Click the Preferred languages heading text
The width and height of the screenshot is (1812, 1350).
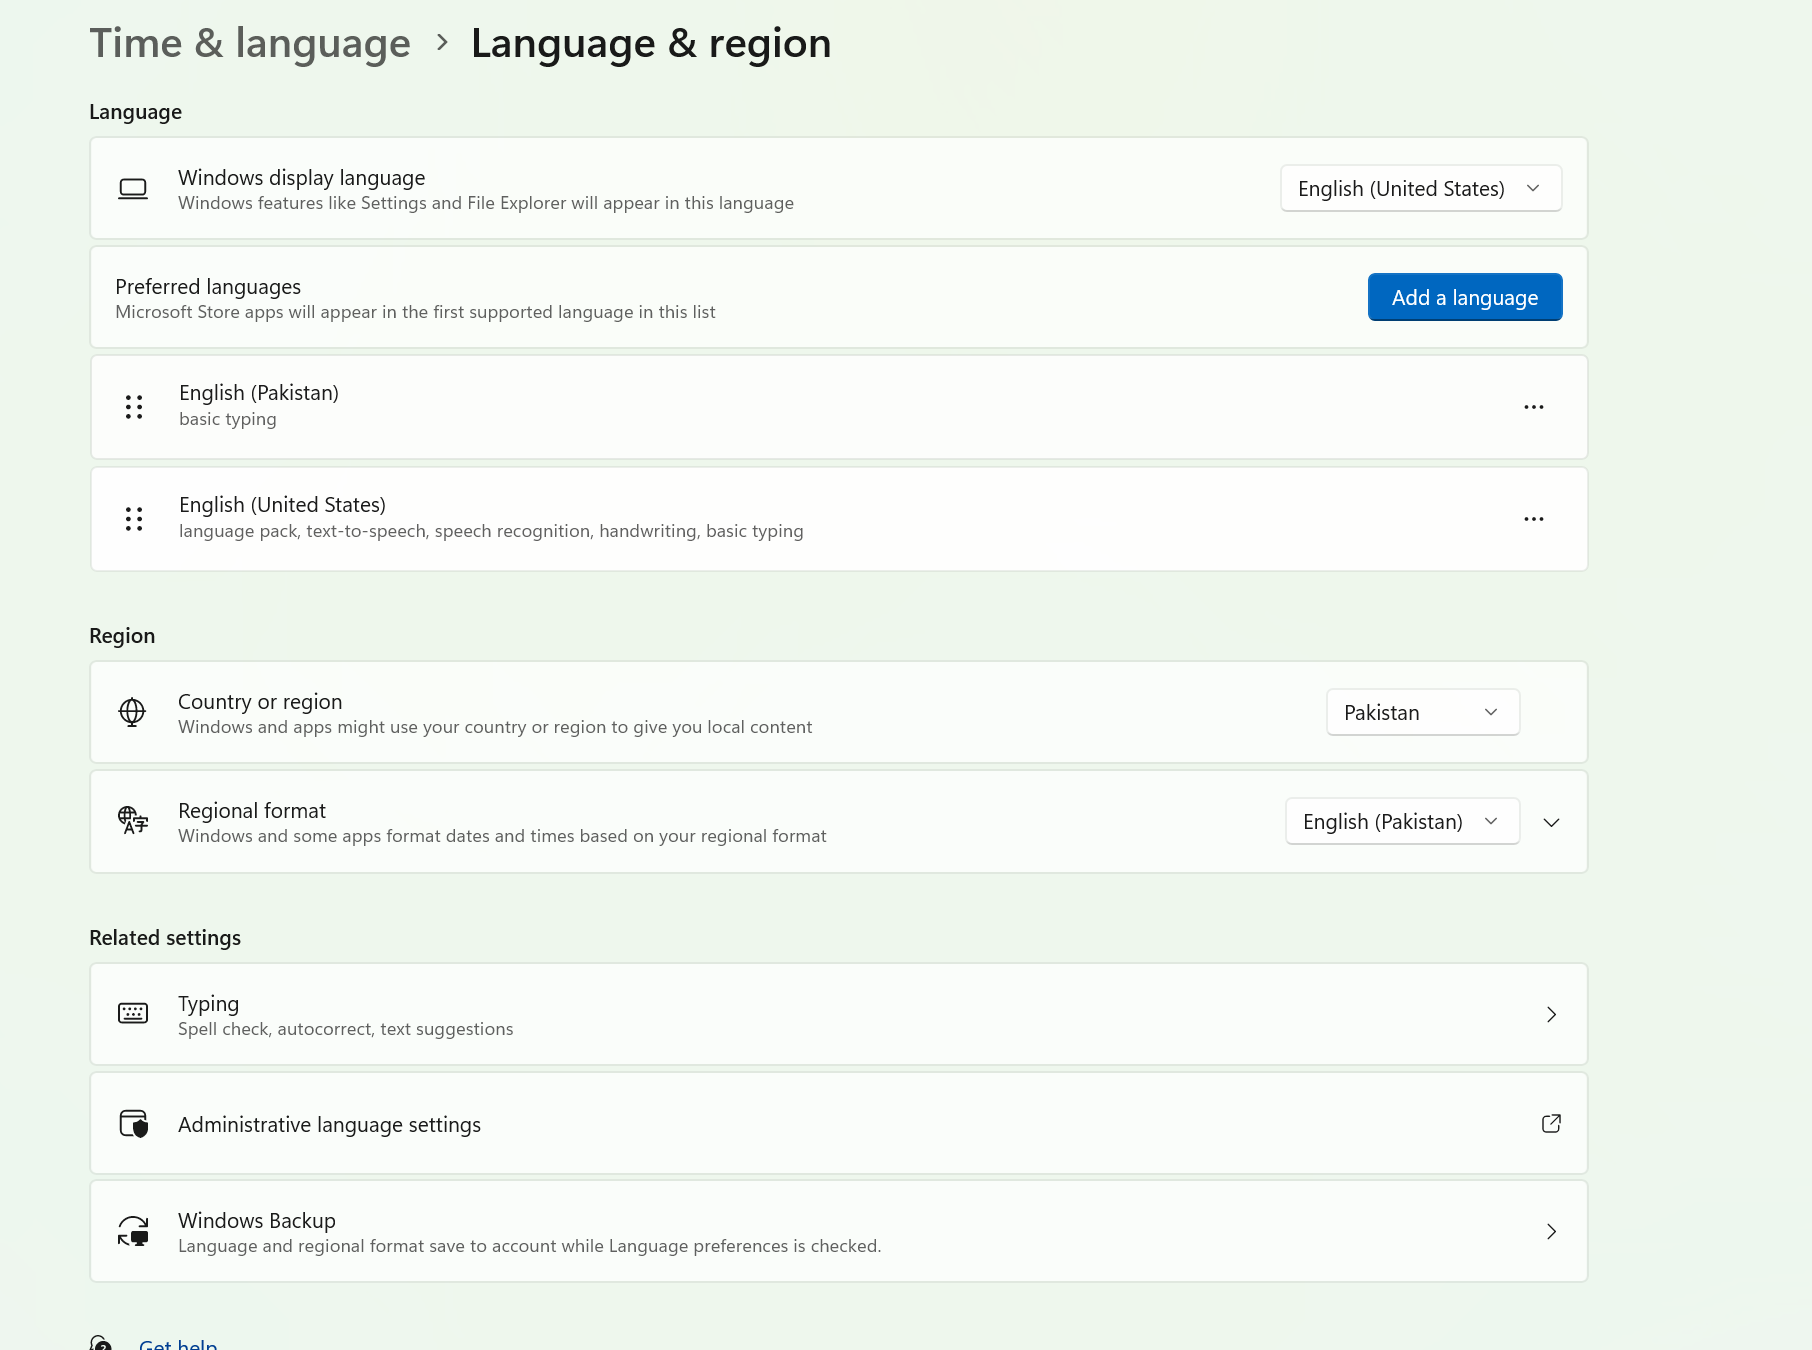click(208, 287)
